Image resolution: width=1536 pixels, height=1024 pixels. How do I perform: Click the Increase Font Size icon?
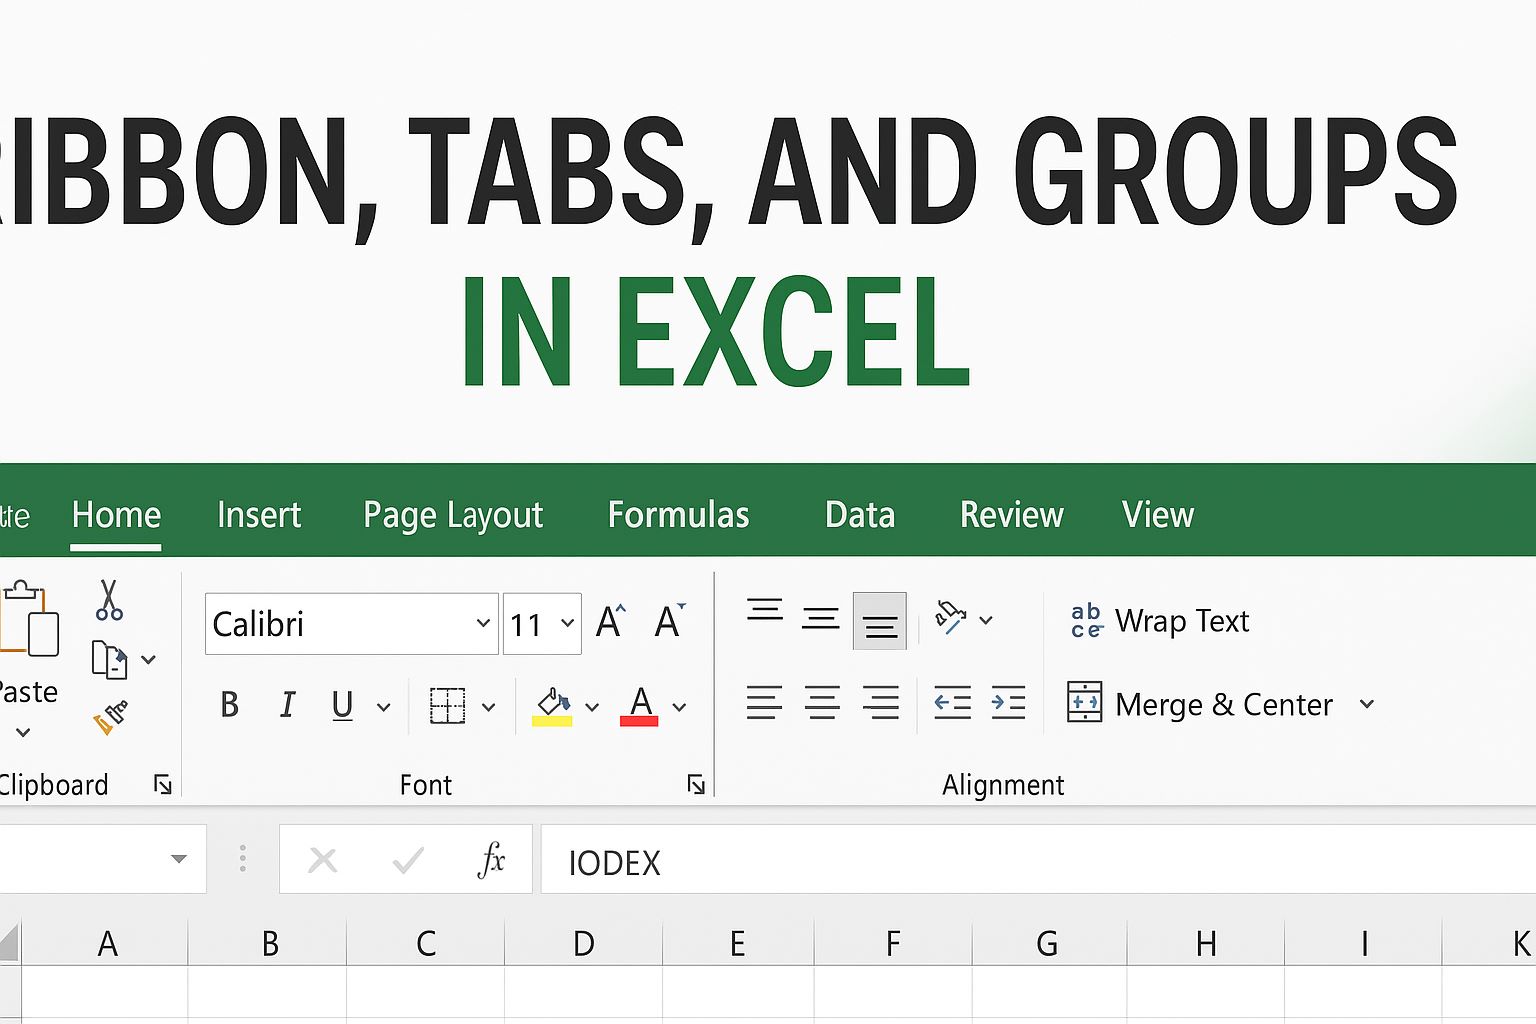pos(609,621)
